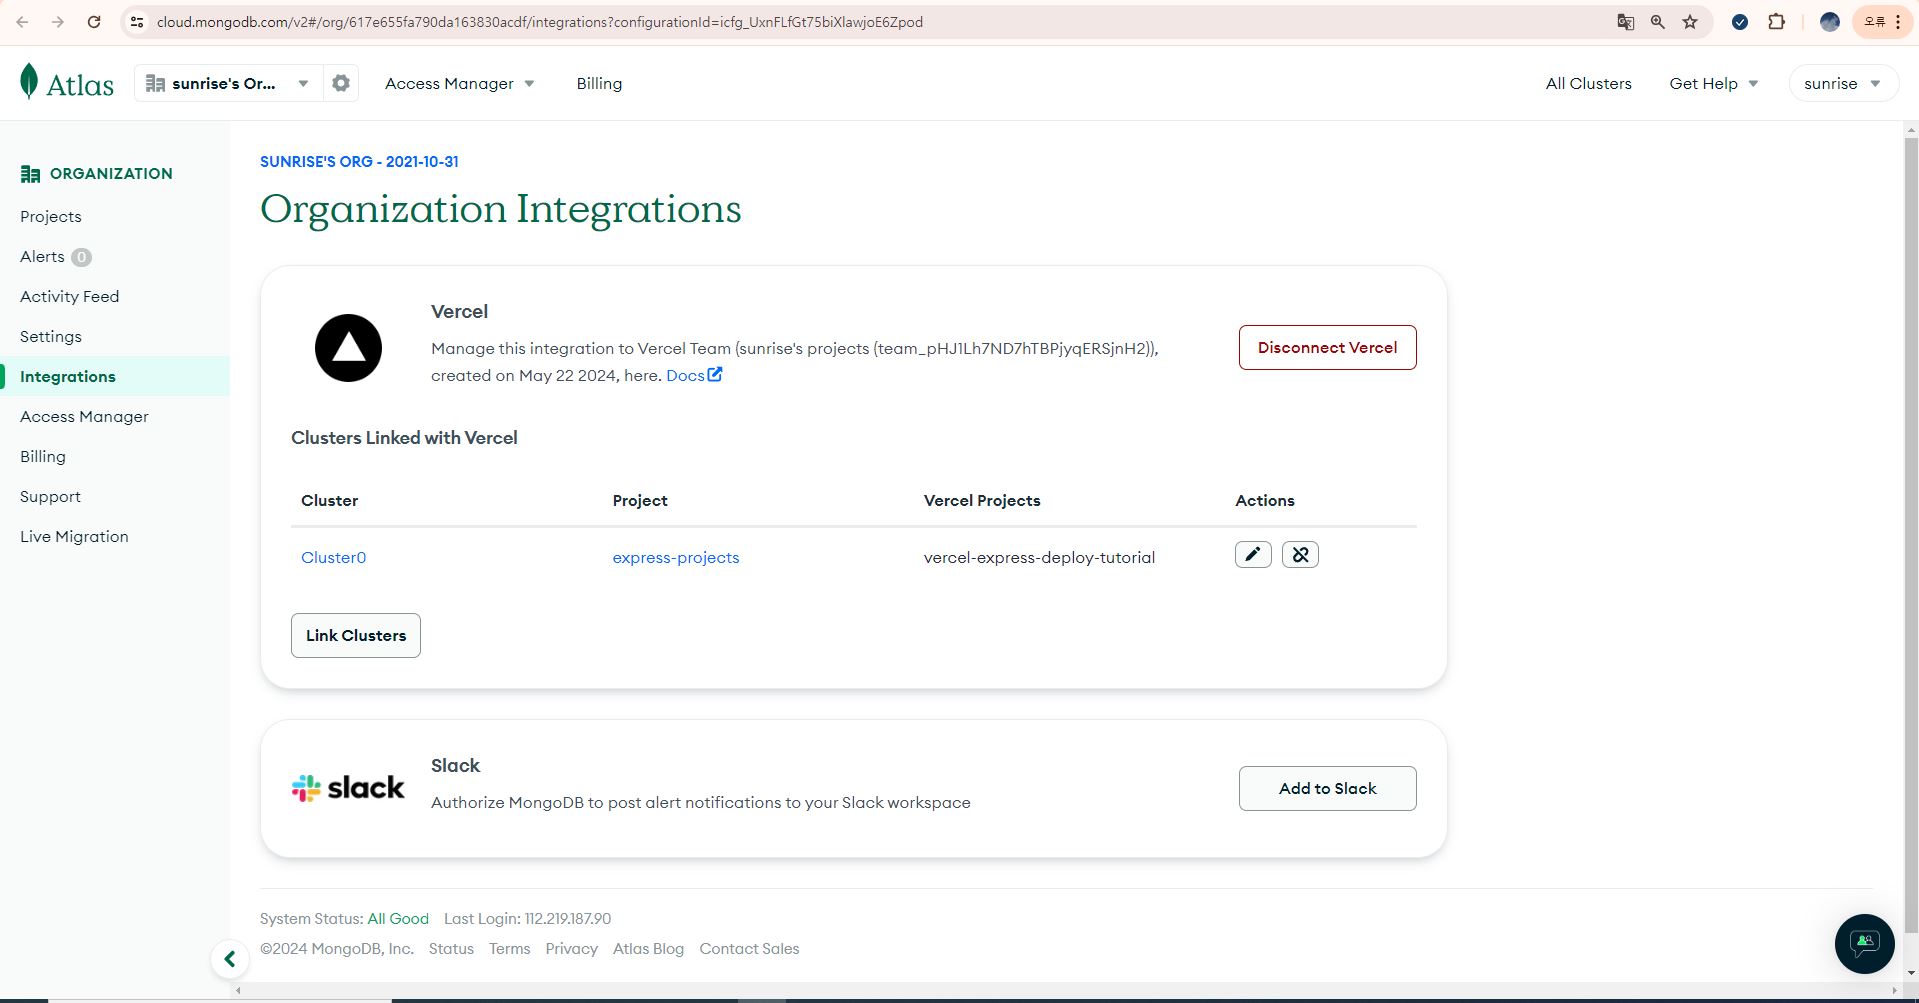Go back in browser history
The height and width of the screenshot is (1003, 1919).
pyautogui.click(x=22, y=22)
